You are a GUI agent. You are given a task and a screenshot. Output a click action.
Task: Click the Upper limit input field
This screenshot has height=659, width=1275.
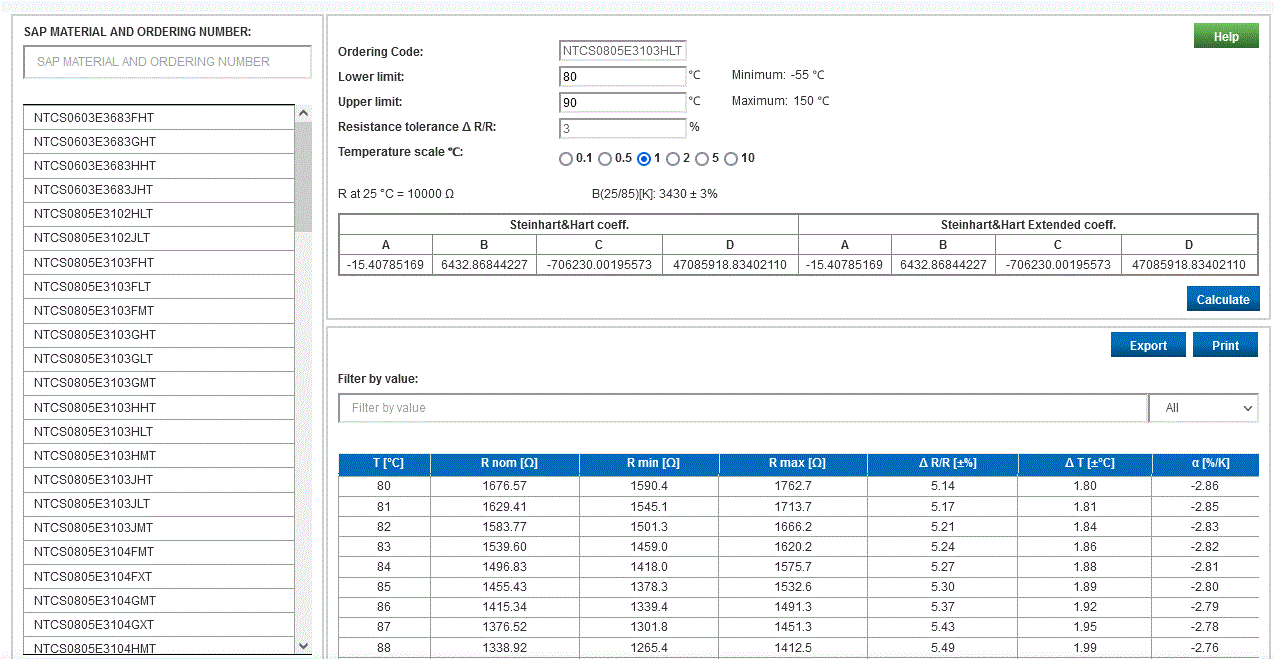622,102
